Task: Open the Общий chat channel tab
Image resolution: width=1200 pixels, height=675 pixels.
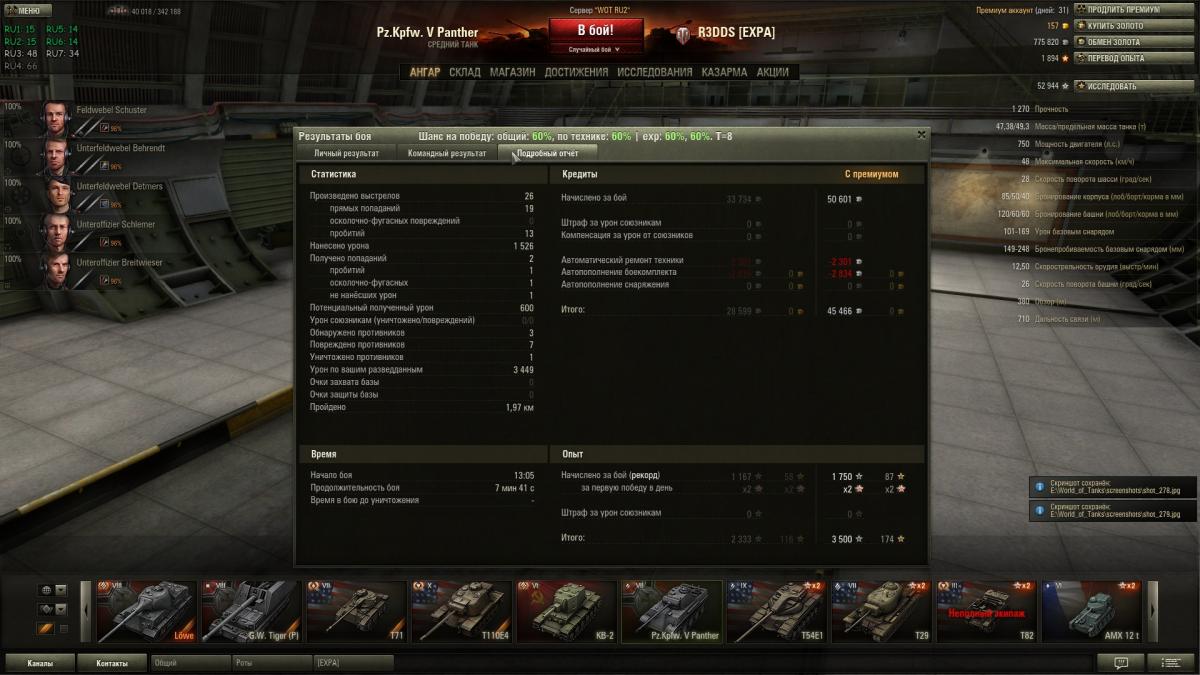Action: pos(190,663)
